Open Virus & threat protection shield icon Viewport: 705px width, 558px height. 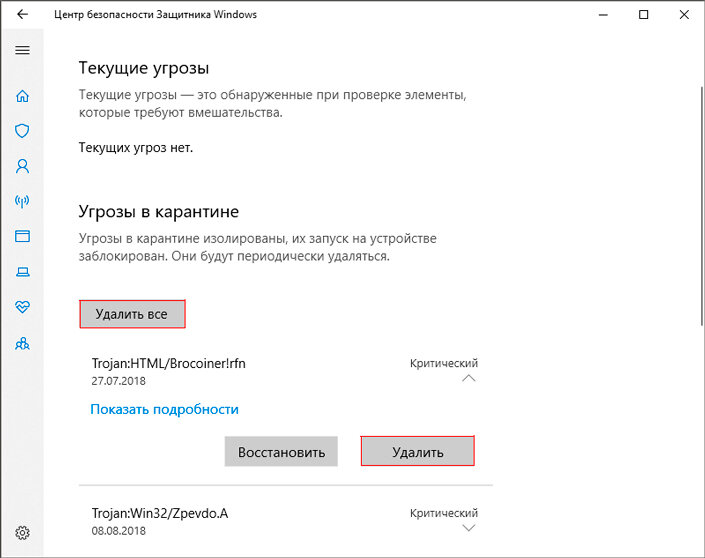[x=22, y=131]
